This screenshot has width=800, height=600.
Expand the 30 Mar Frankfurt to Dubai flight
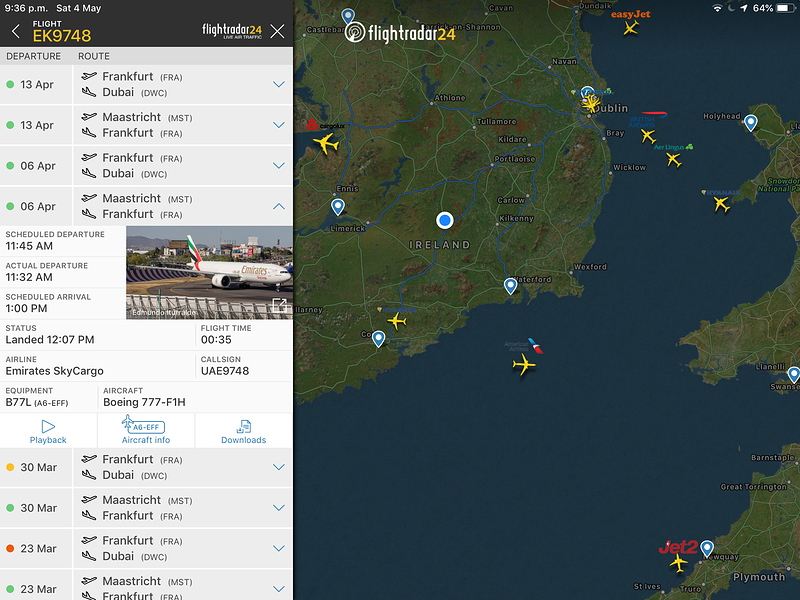tap(279, 467)
